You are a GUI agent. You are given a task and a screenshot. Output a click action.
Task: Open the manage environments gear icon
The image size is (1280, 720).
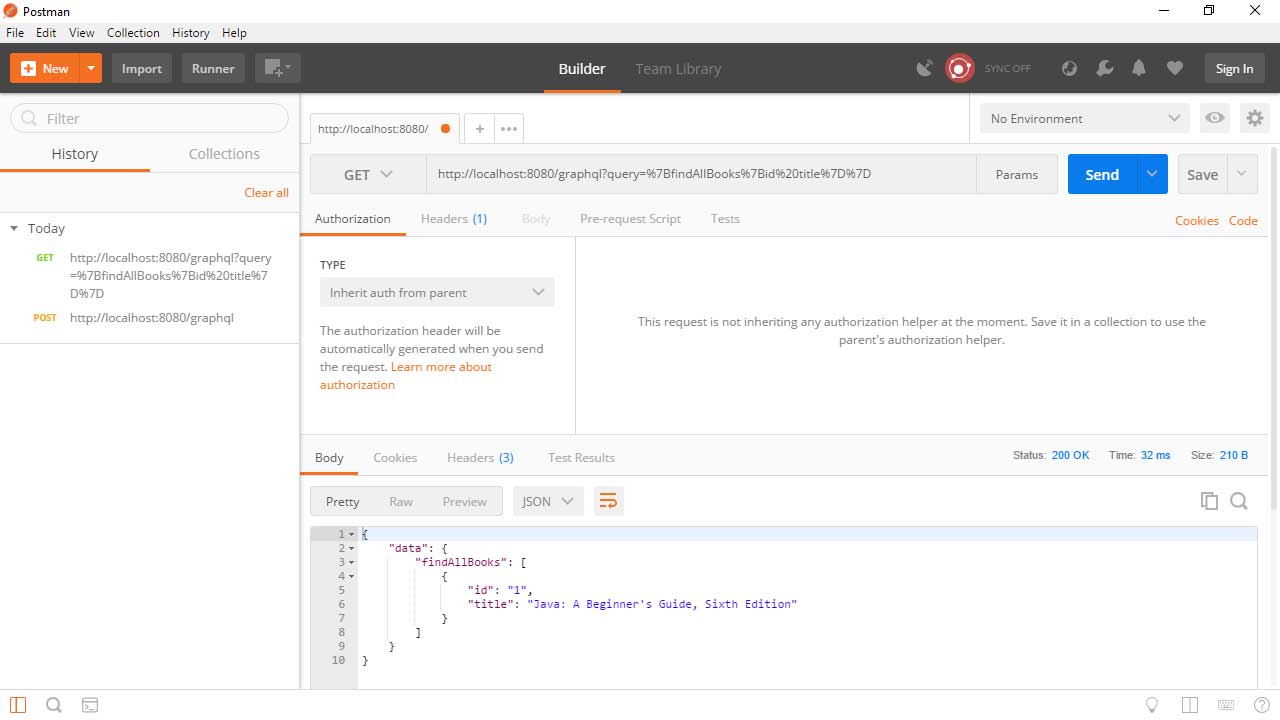point(1254,118)
